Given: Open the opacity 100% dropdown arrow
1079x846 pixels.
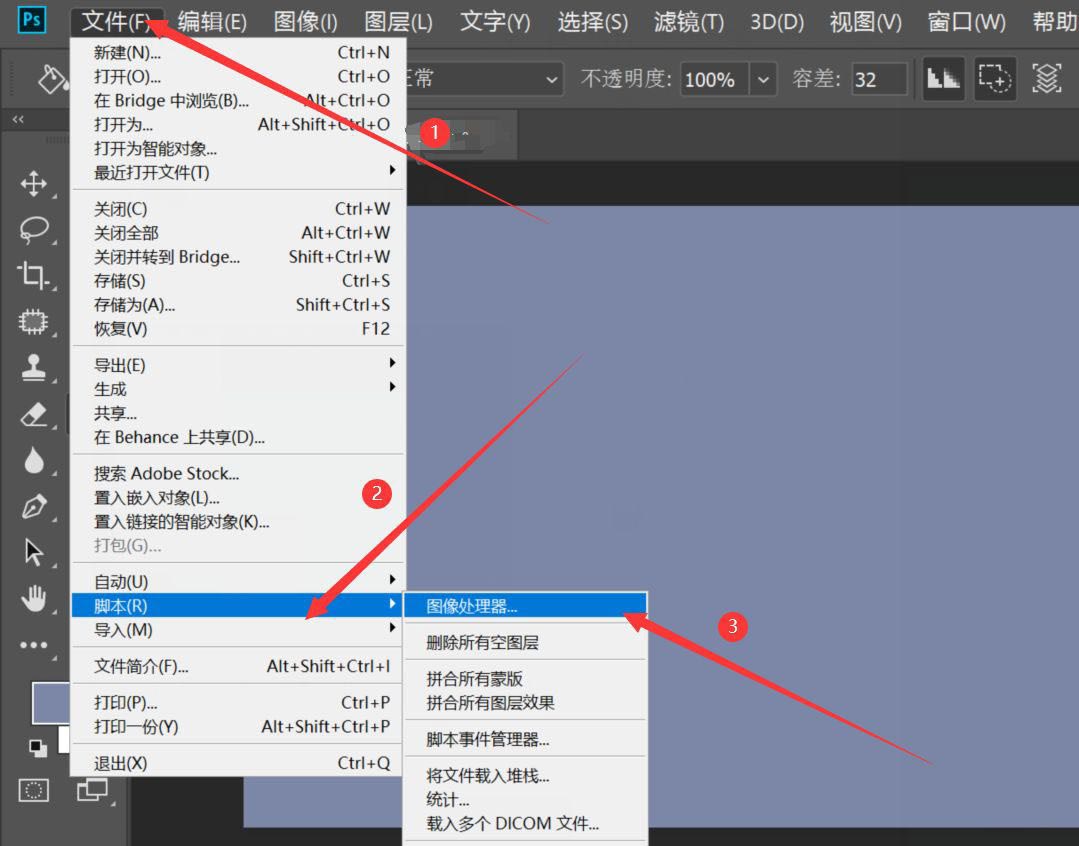Looking at the screenshot, I should click(763, 79).
